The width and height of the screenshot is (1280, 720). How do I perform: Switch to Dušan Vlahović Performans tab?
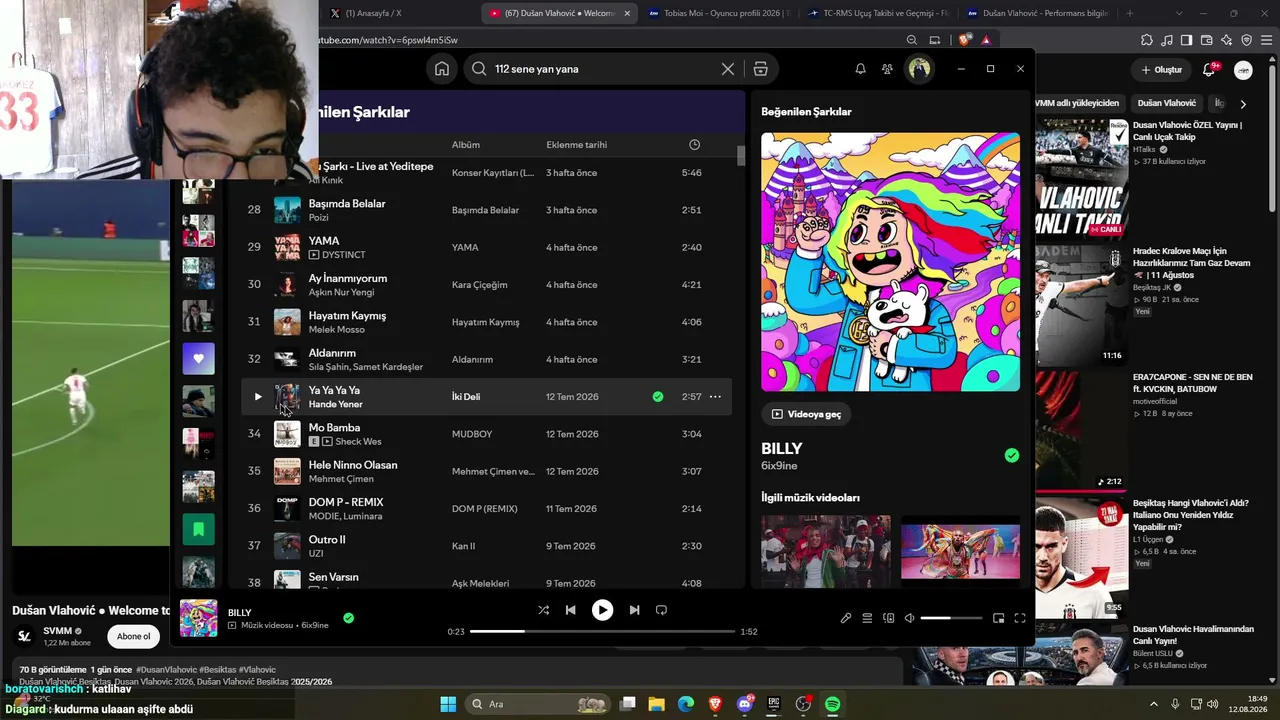pos(1037,13)
